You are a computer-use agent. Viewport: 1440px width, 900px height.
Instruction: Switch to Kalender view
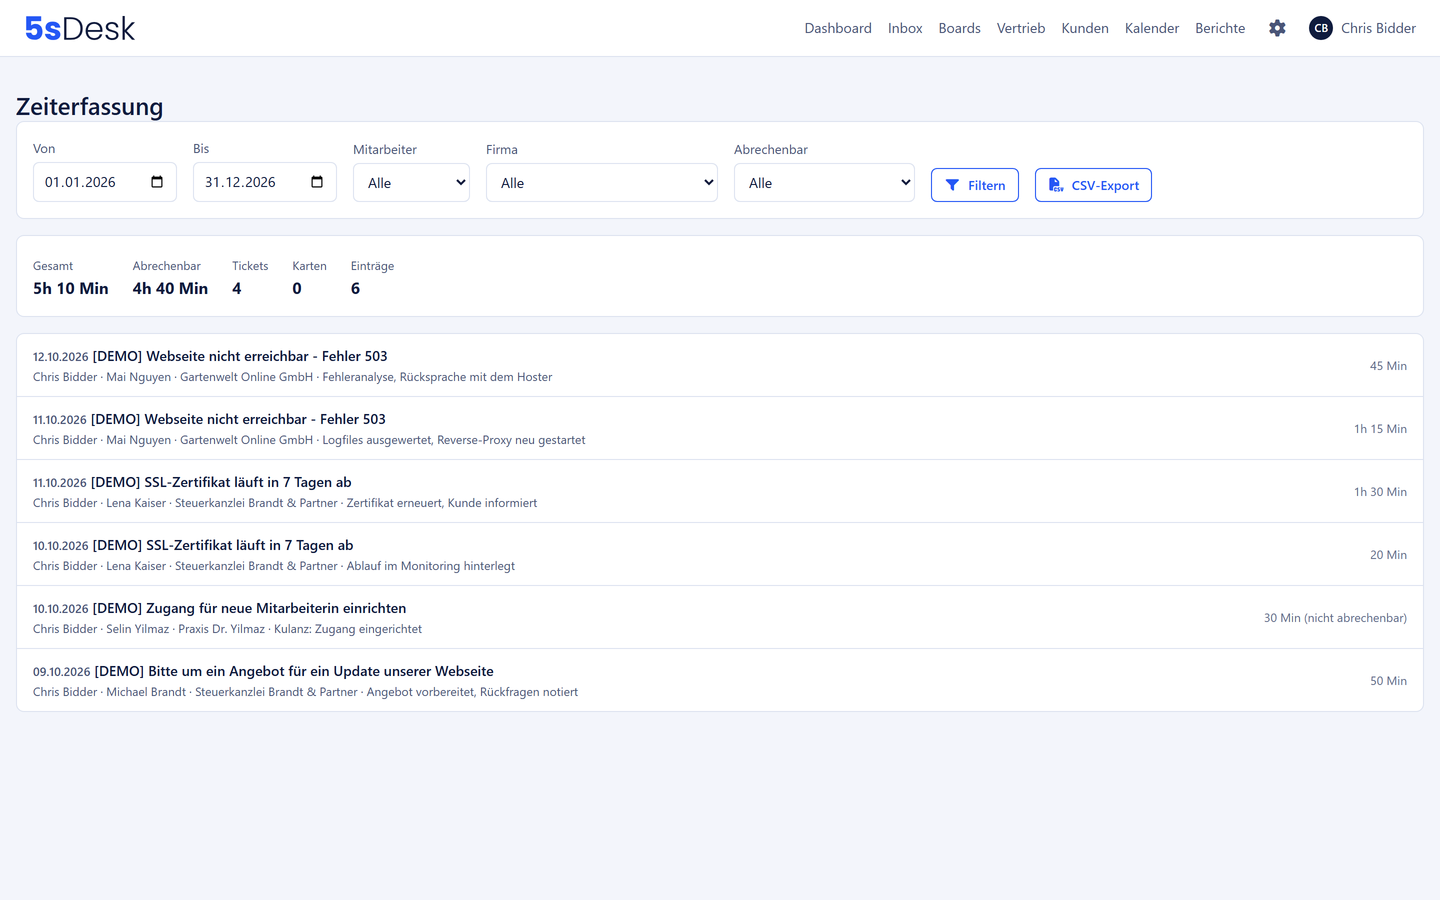click(1152, 28)
